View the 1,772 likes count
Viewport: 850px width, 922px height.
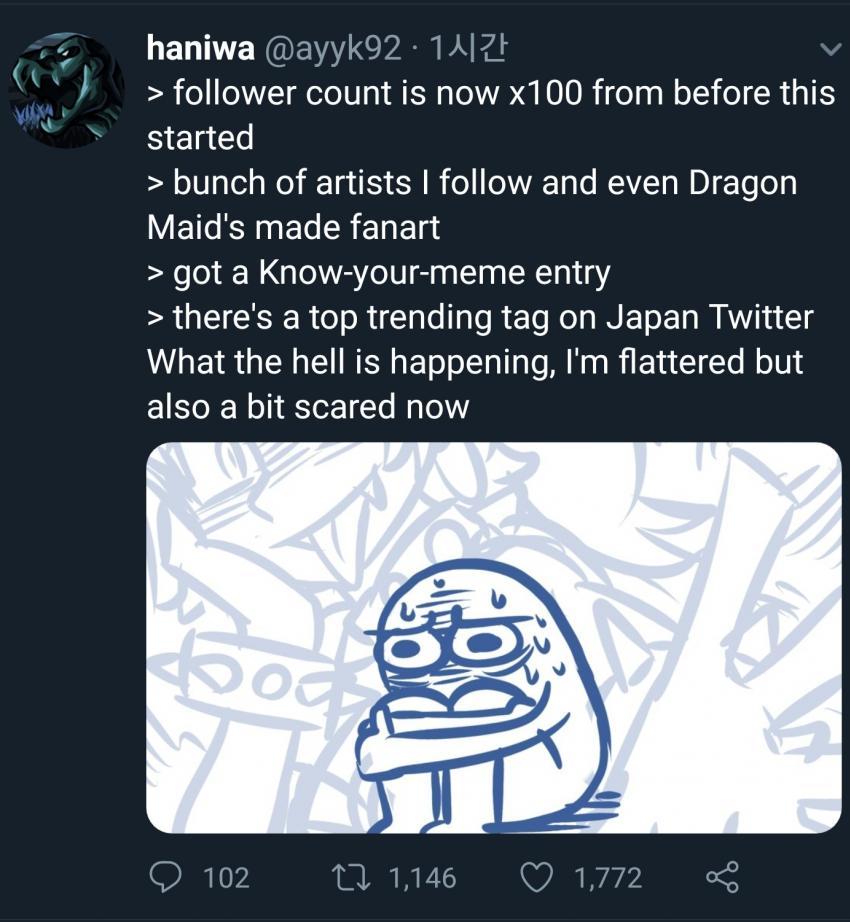[607, 878]
